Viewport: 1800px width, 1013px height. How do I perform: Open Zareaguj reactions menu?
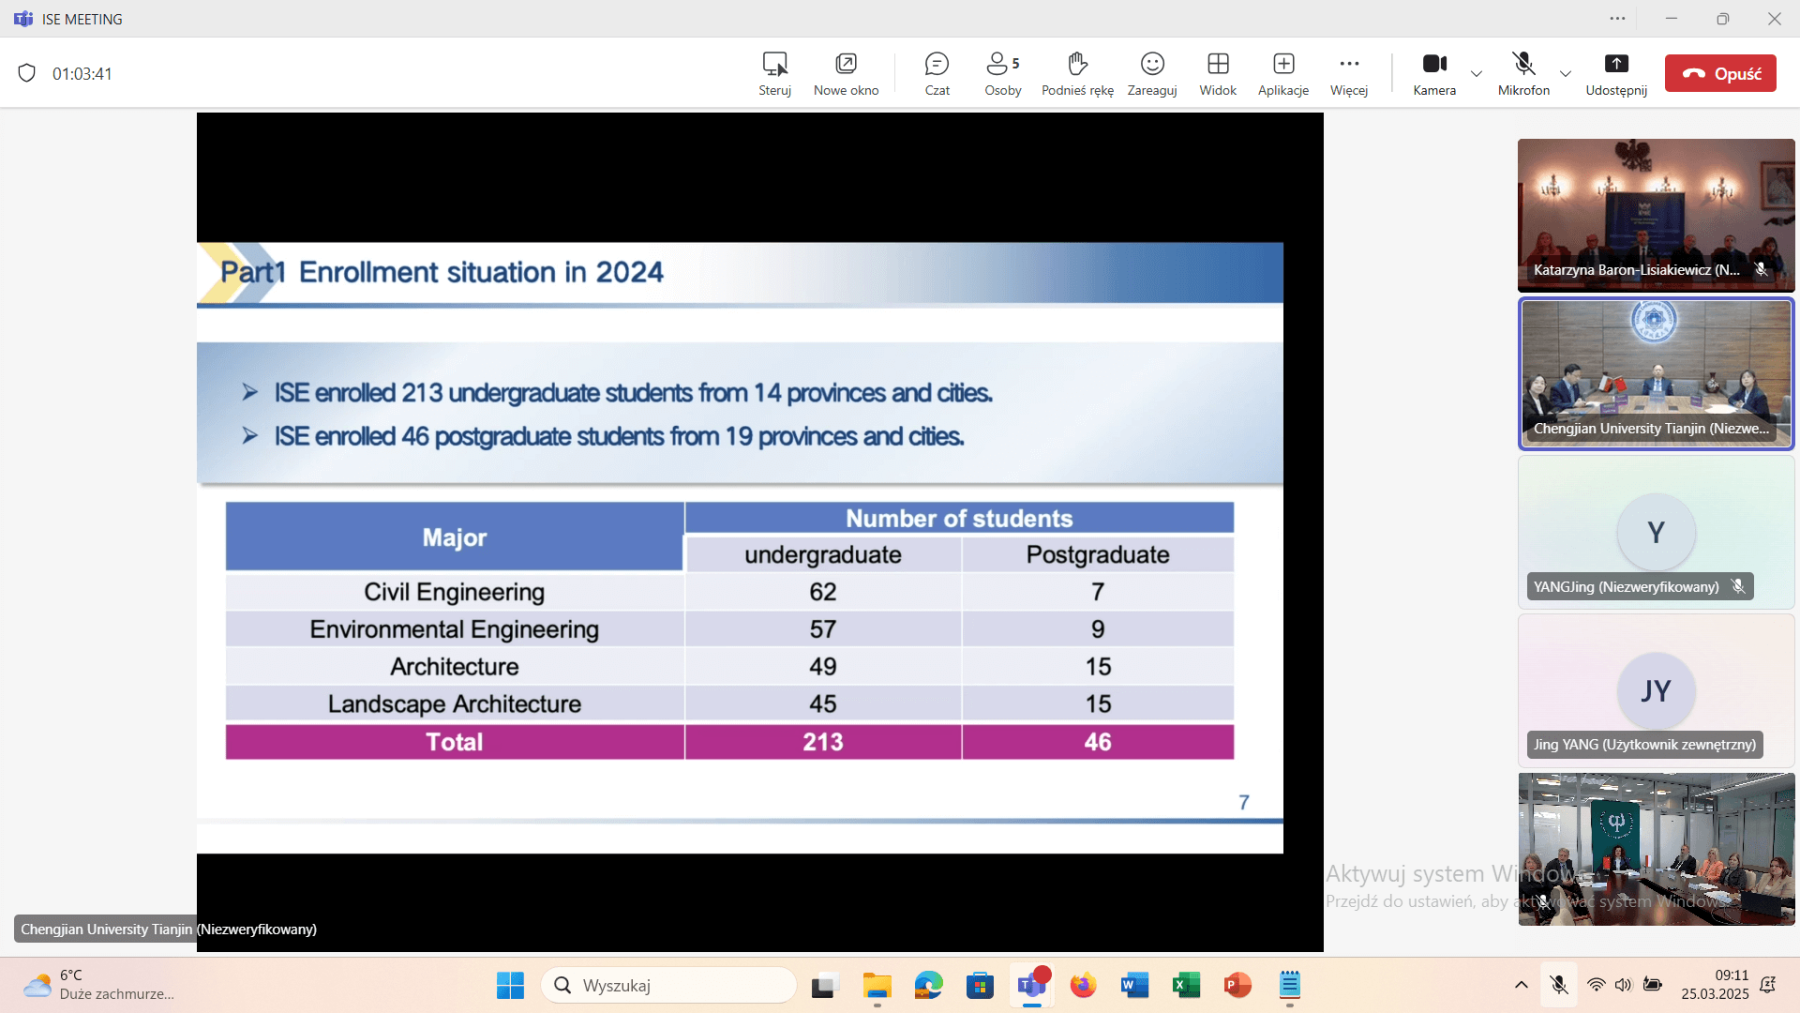[x=1152, y=74]
